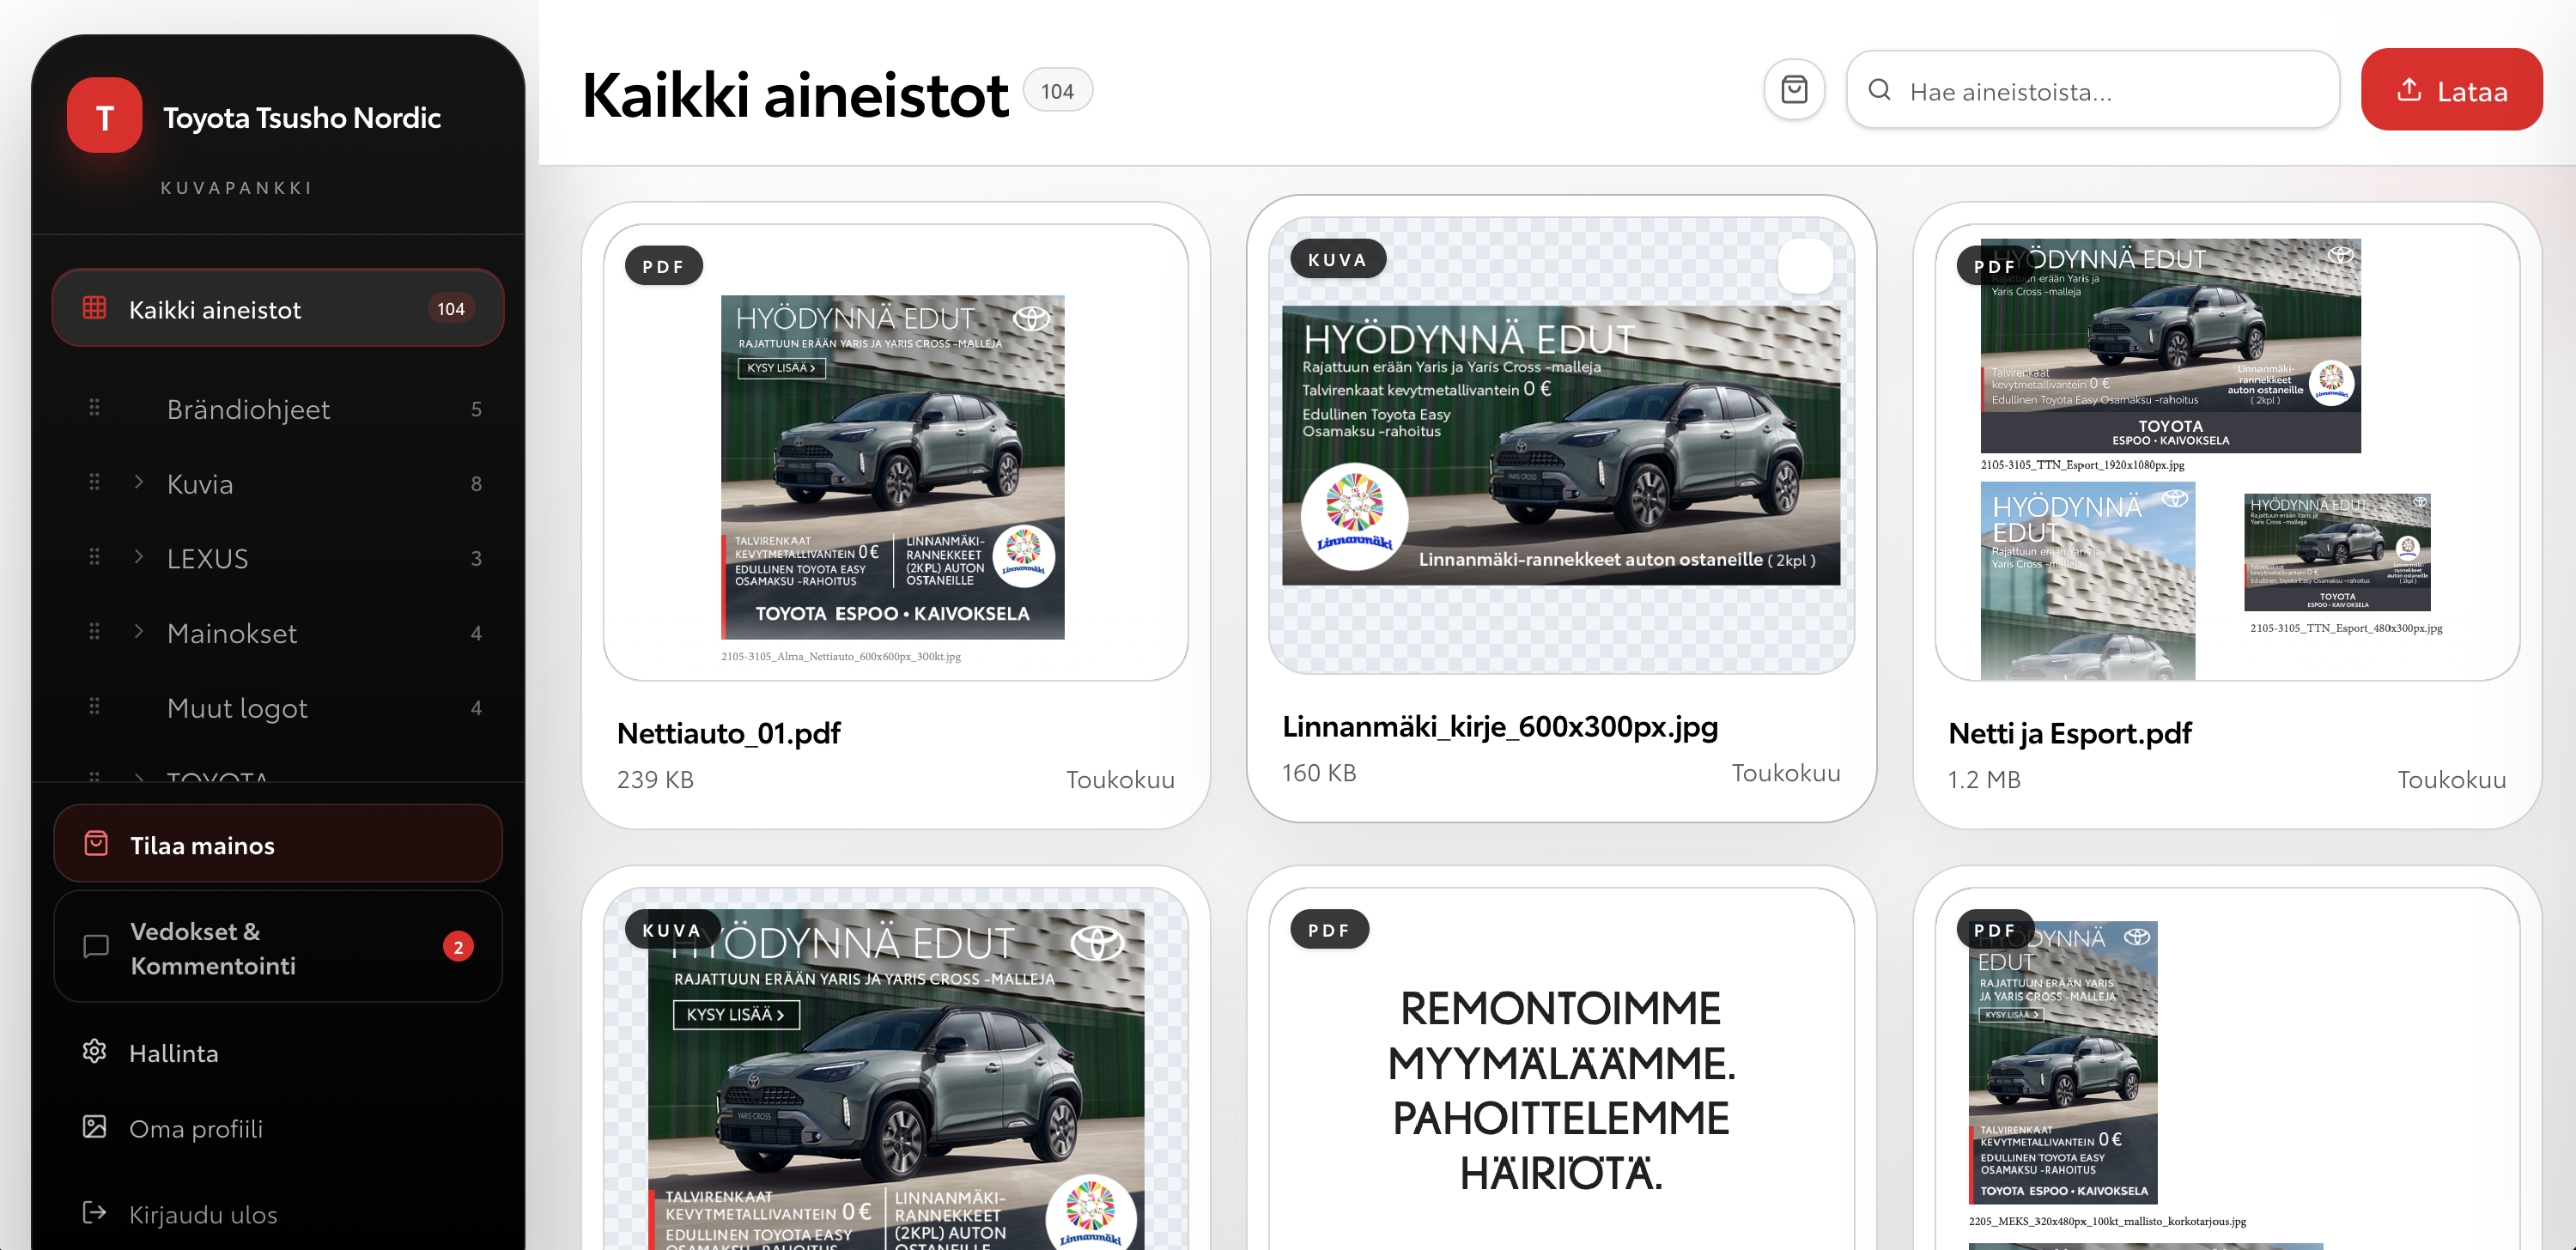Click the Tilaa mainos button

tap(278, 845)
